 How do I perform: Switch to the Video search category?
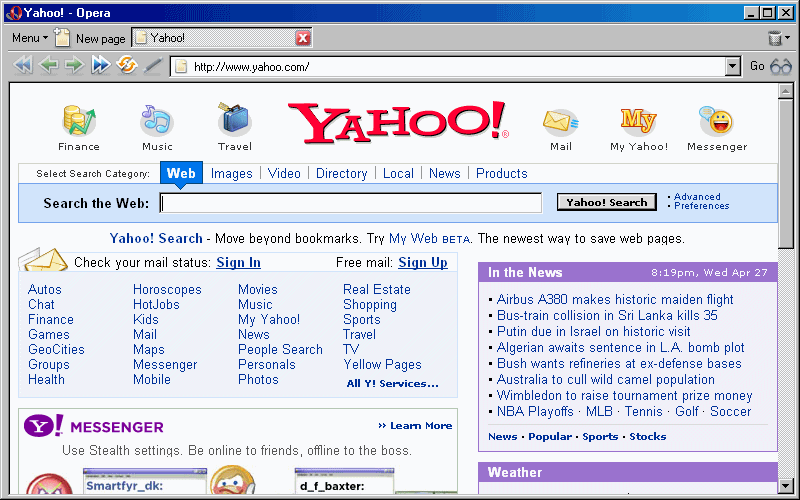pos(284,173)
